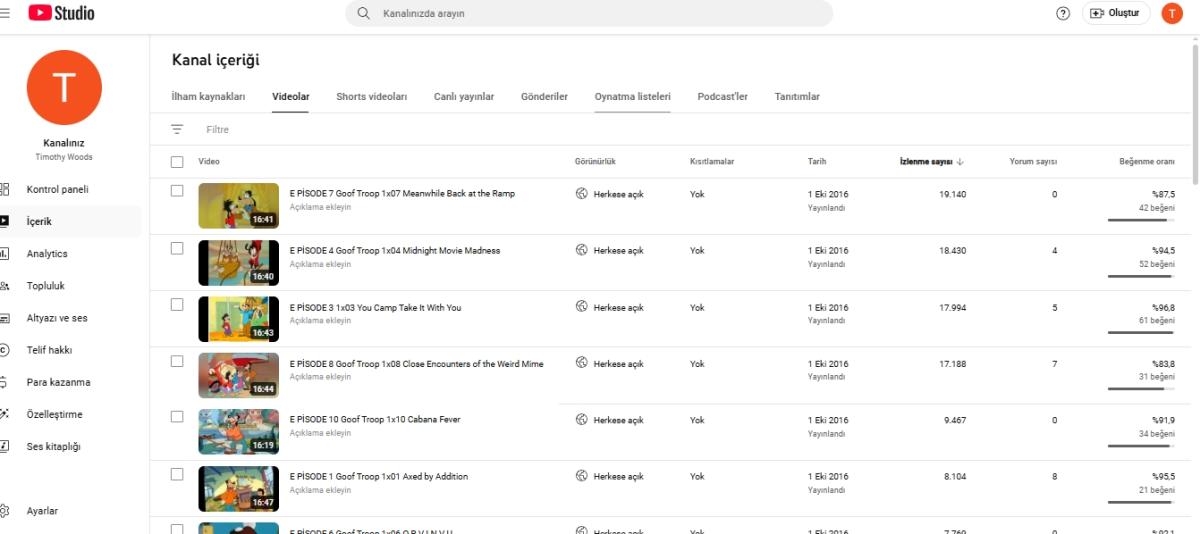Switch to the Oynatma listeleri tab

[x=632, y=97]
